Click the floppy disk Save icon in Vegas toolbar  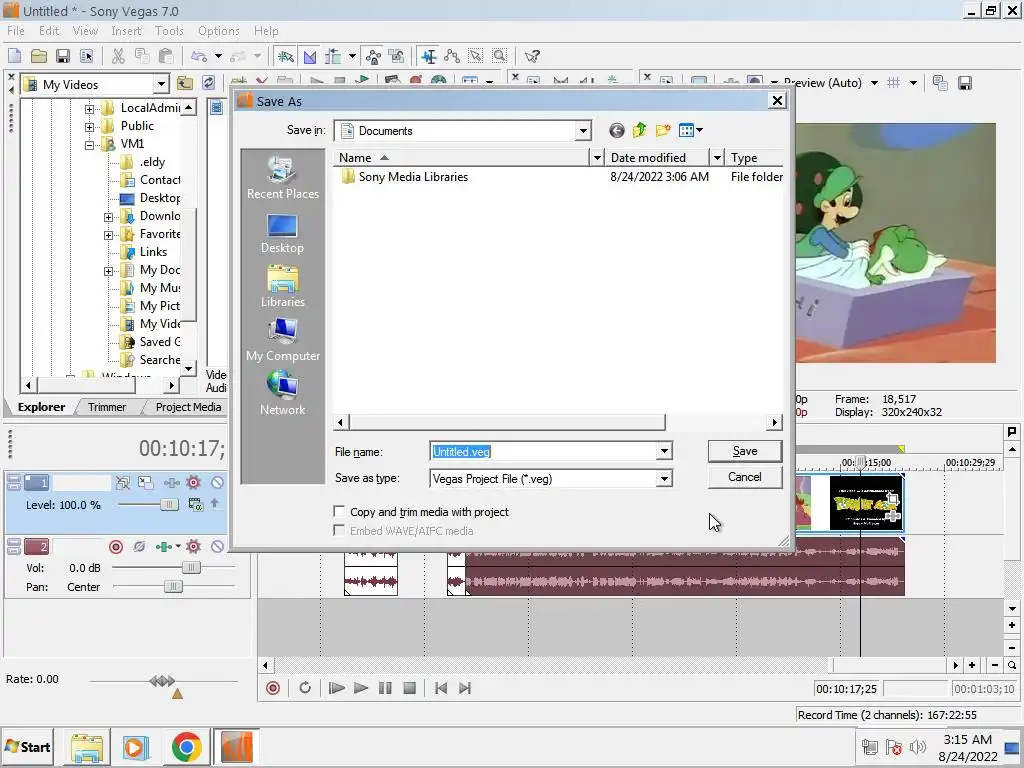63,56
